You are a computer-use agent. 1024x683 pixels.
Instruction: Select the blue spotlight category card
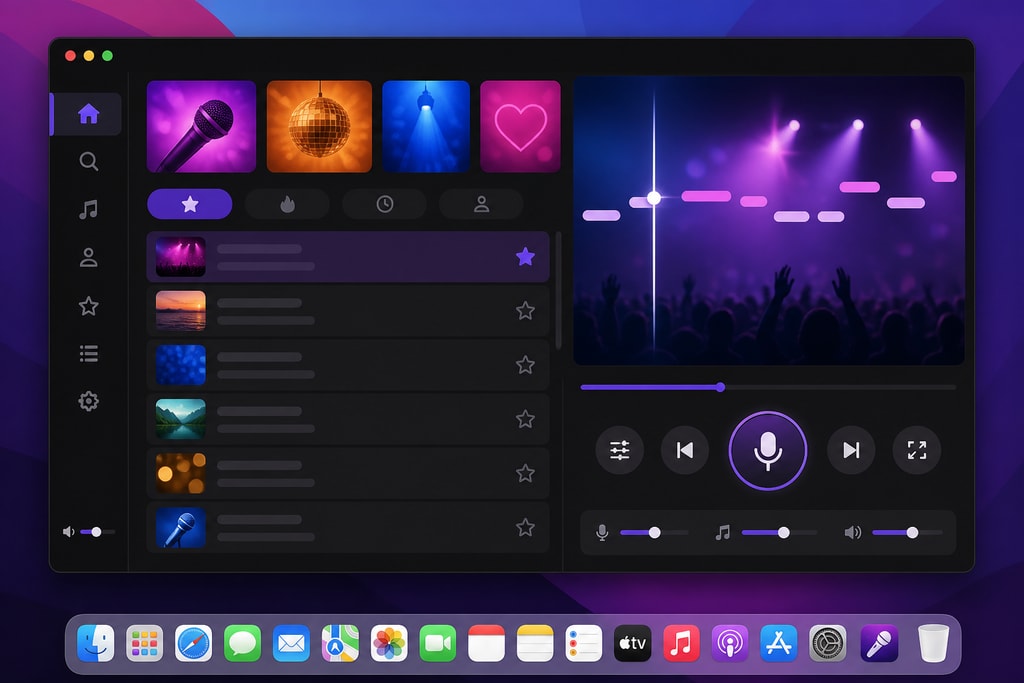426,127
